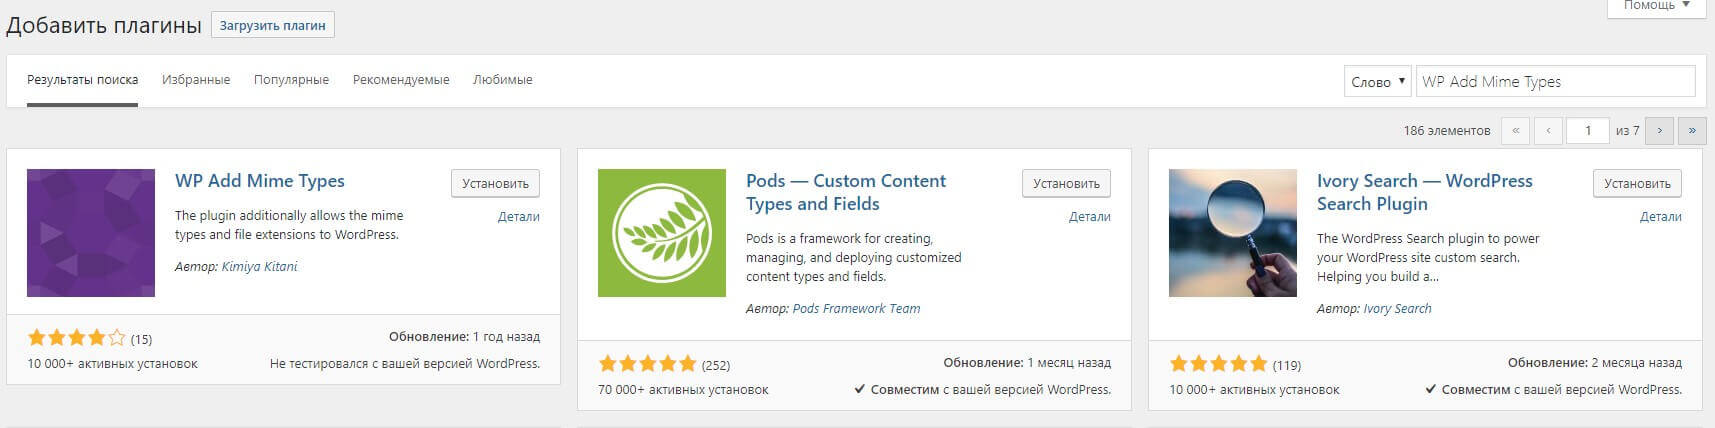Click the 186 элементов count text
Viewport: 1715px width, 428px height.
point(1446,131)
